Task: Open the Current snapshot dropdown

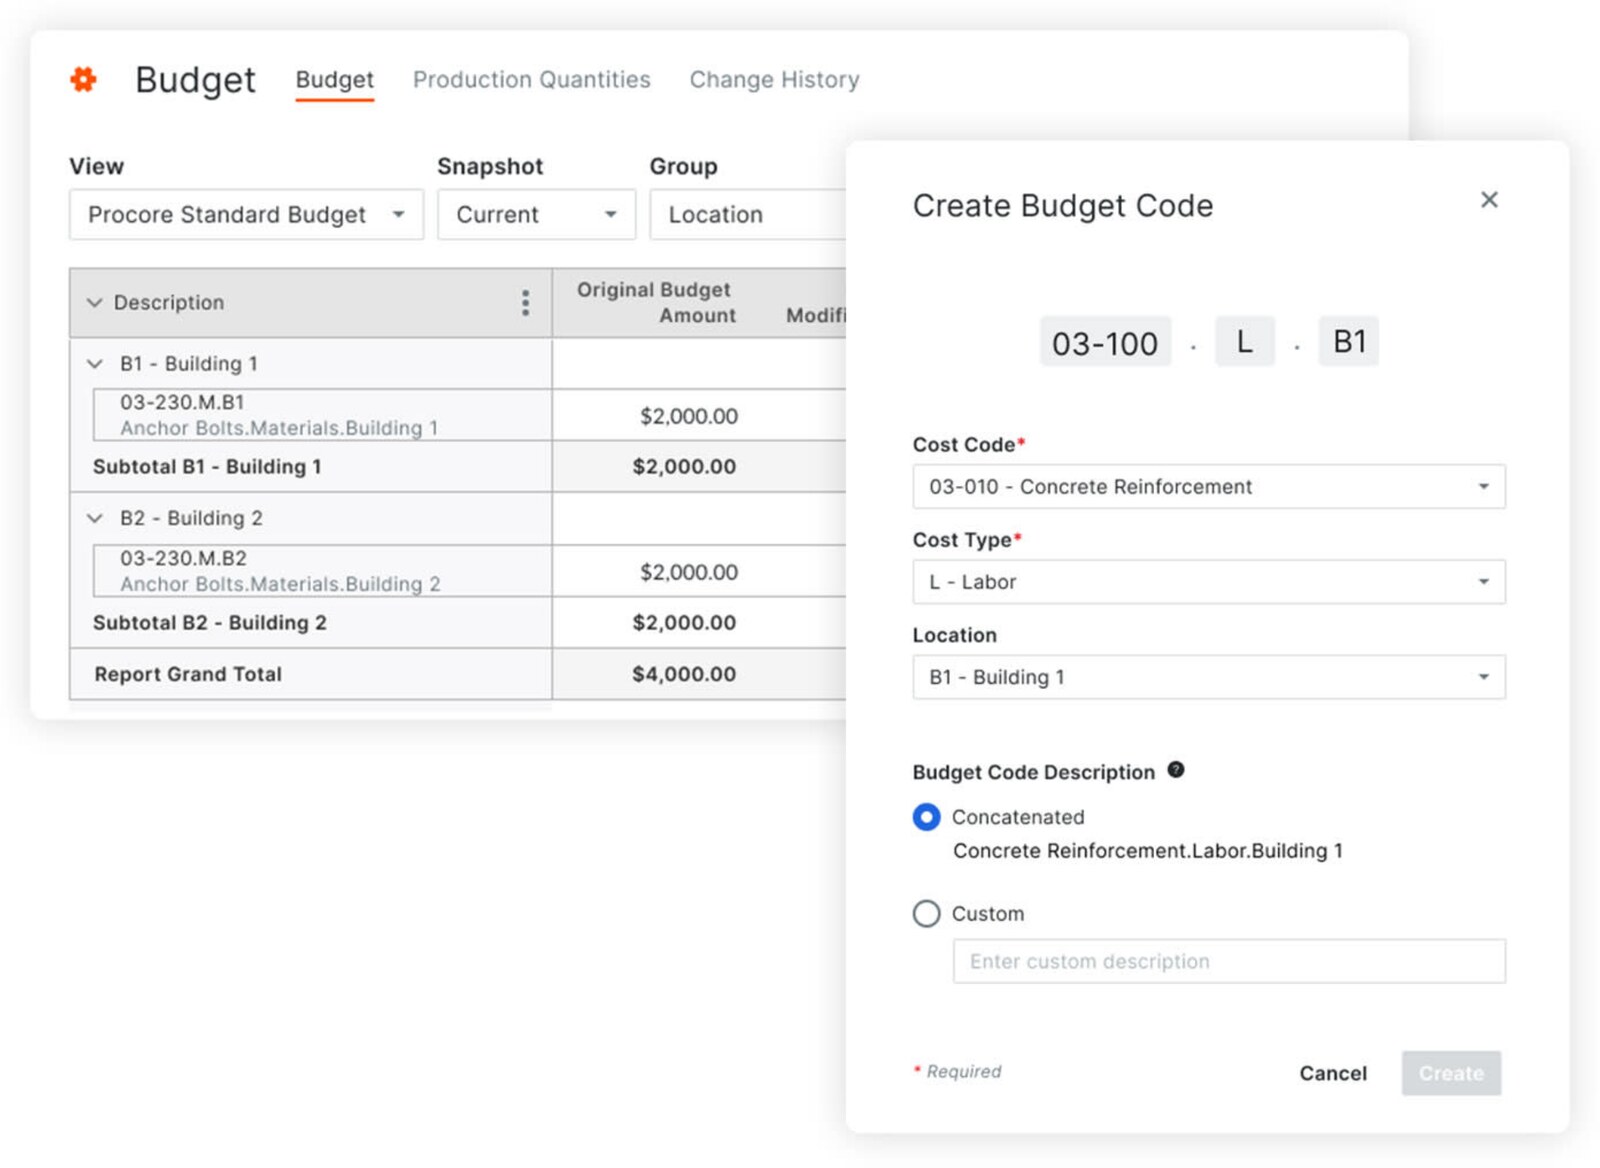Action: [536, 215]
